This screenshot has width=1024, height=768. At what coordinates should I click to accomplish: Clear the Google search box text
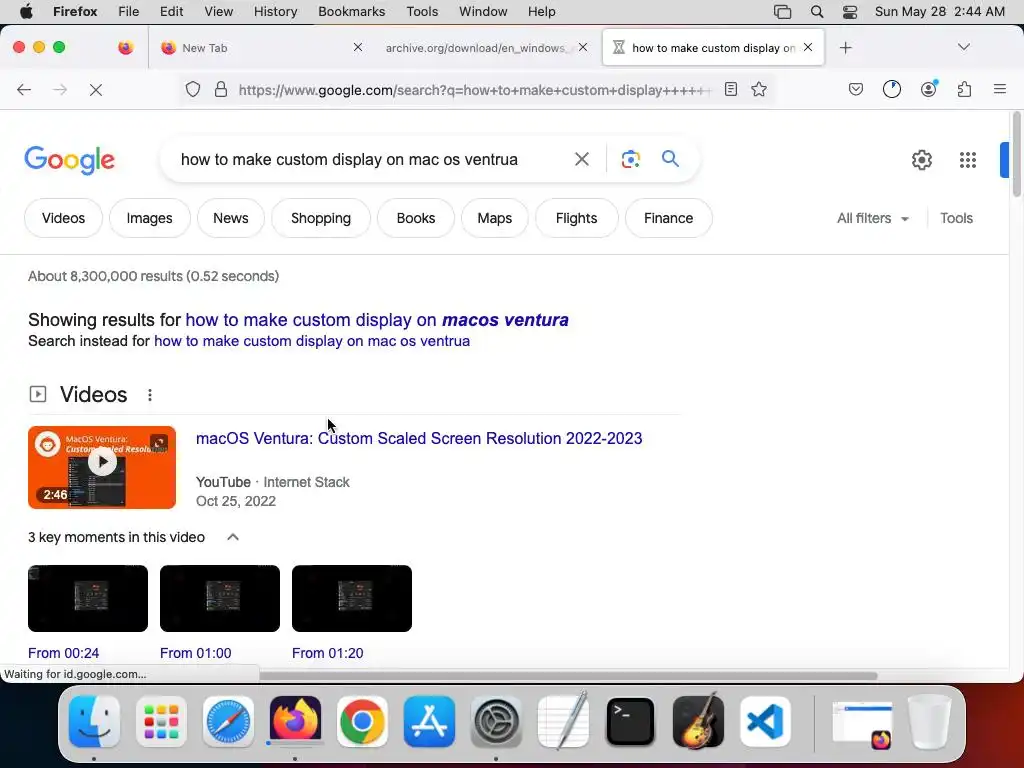click(x=581, y=159)
